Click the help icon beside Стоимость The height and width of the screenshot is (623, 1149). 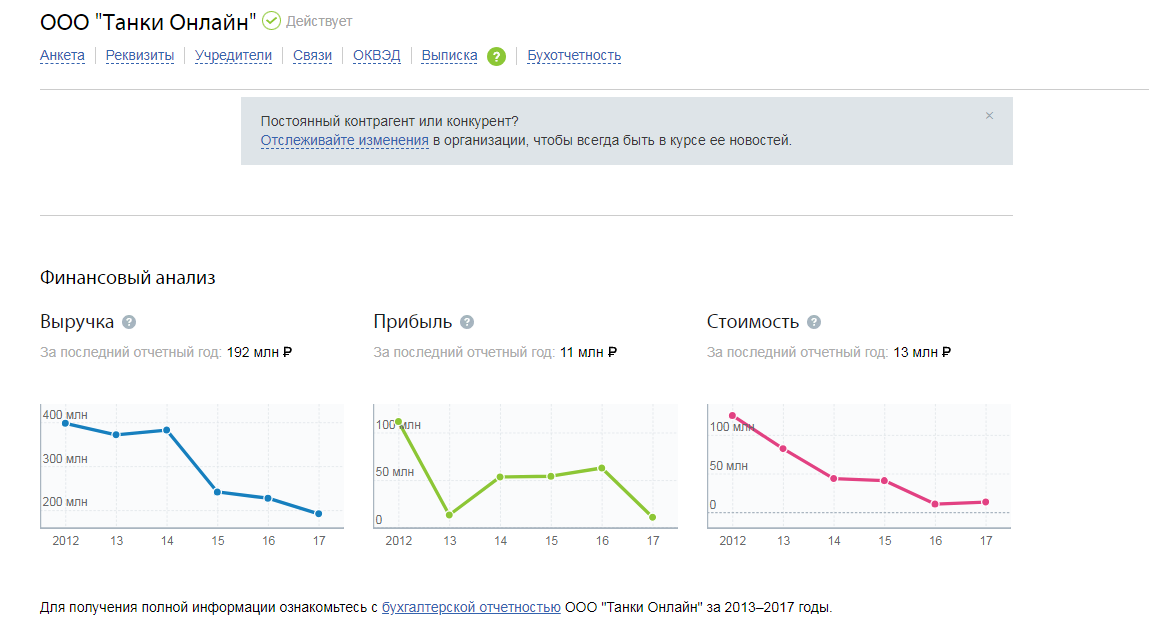pos(814,322)
